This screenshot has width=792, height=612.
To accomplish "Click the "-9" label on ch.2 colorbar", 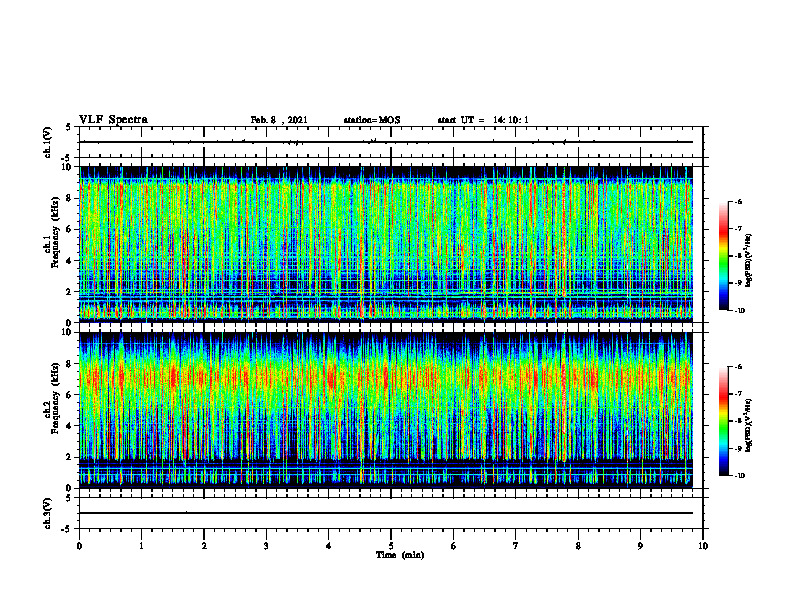I will tap(738, 448).
